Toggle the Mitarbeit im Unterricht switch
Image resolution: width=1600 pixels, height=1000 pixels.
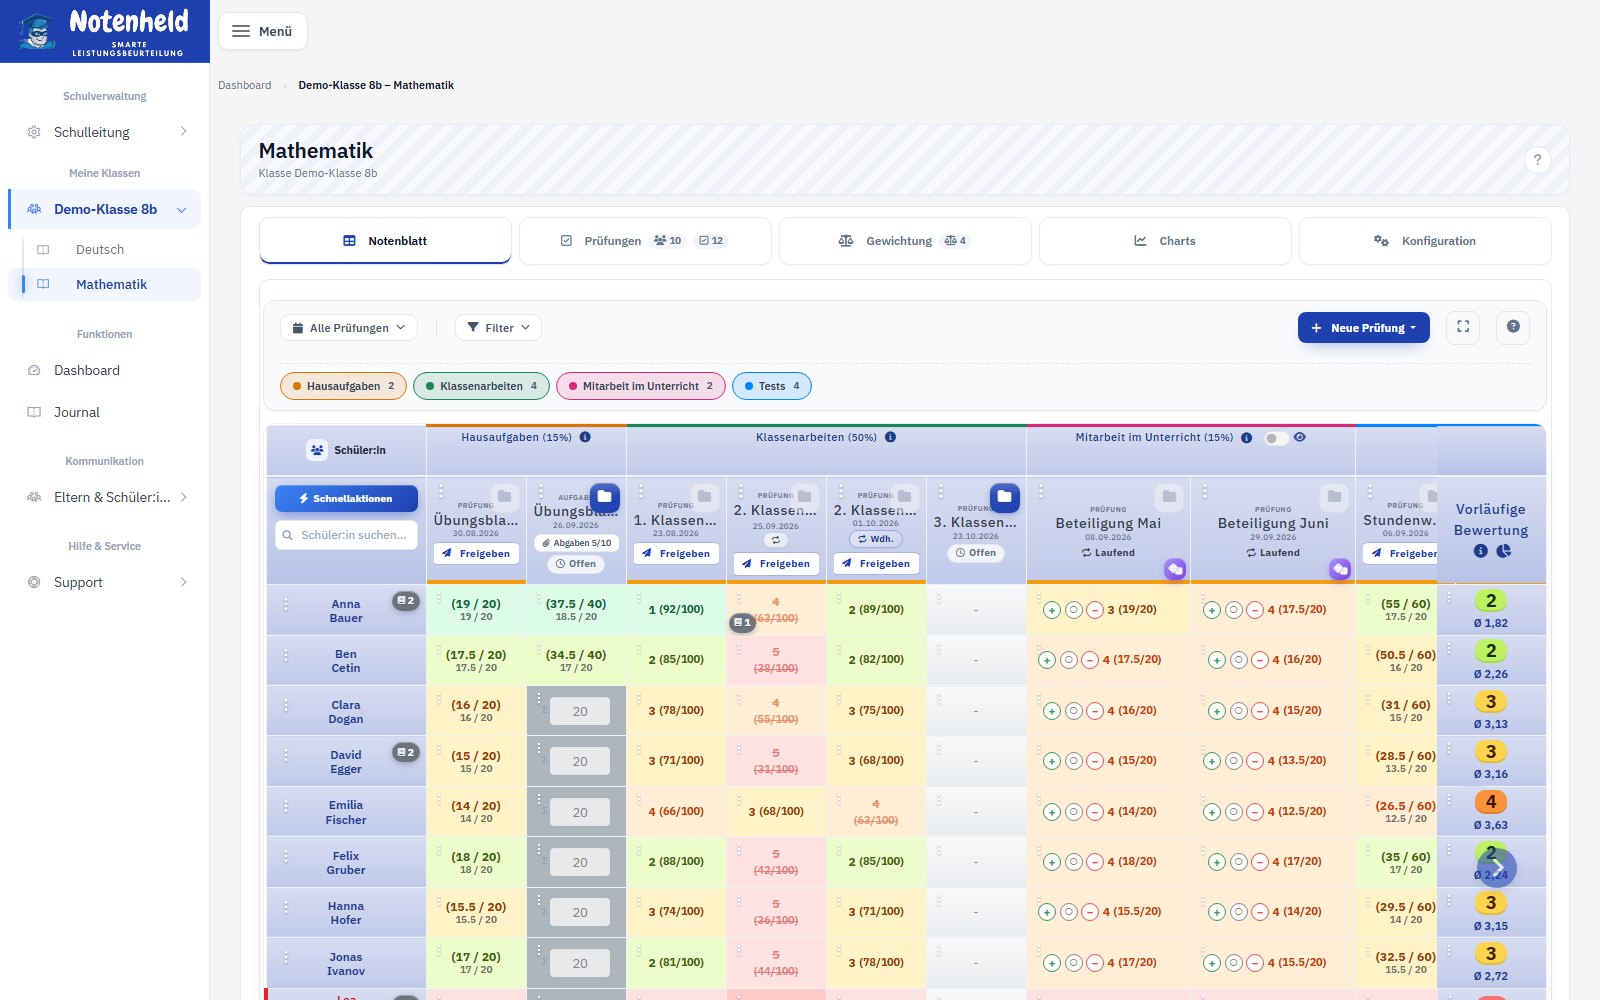pyautogui.click(x=1275, y=438)
